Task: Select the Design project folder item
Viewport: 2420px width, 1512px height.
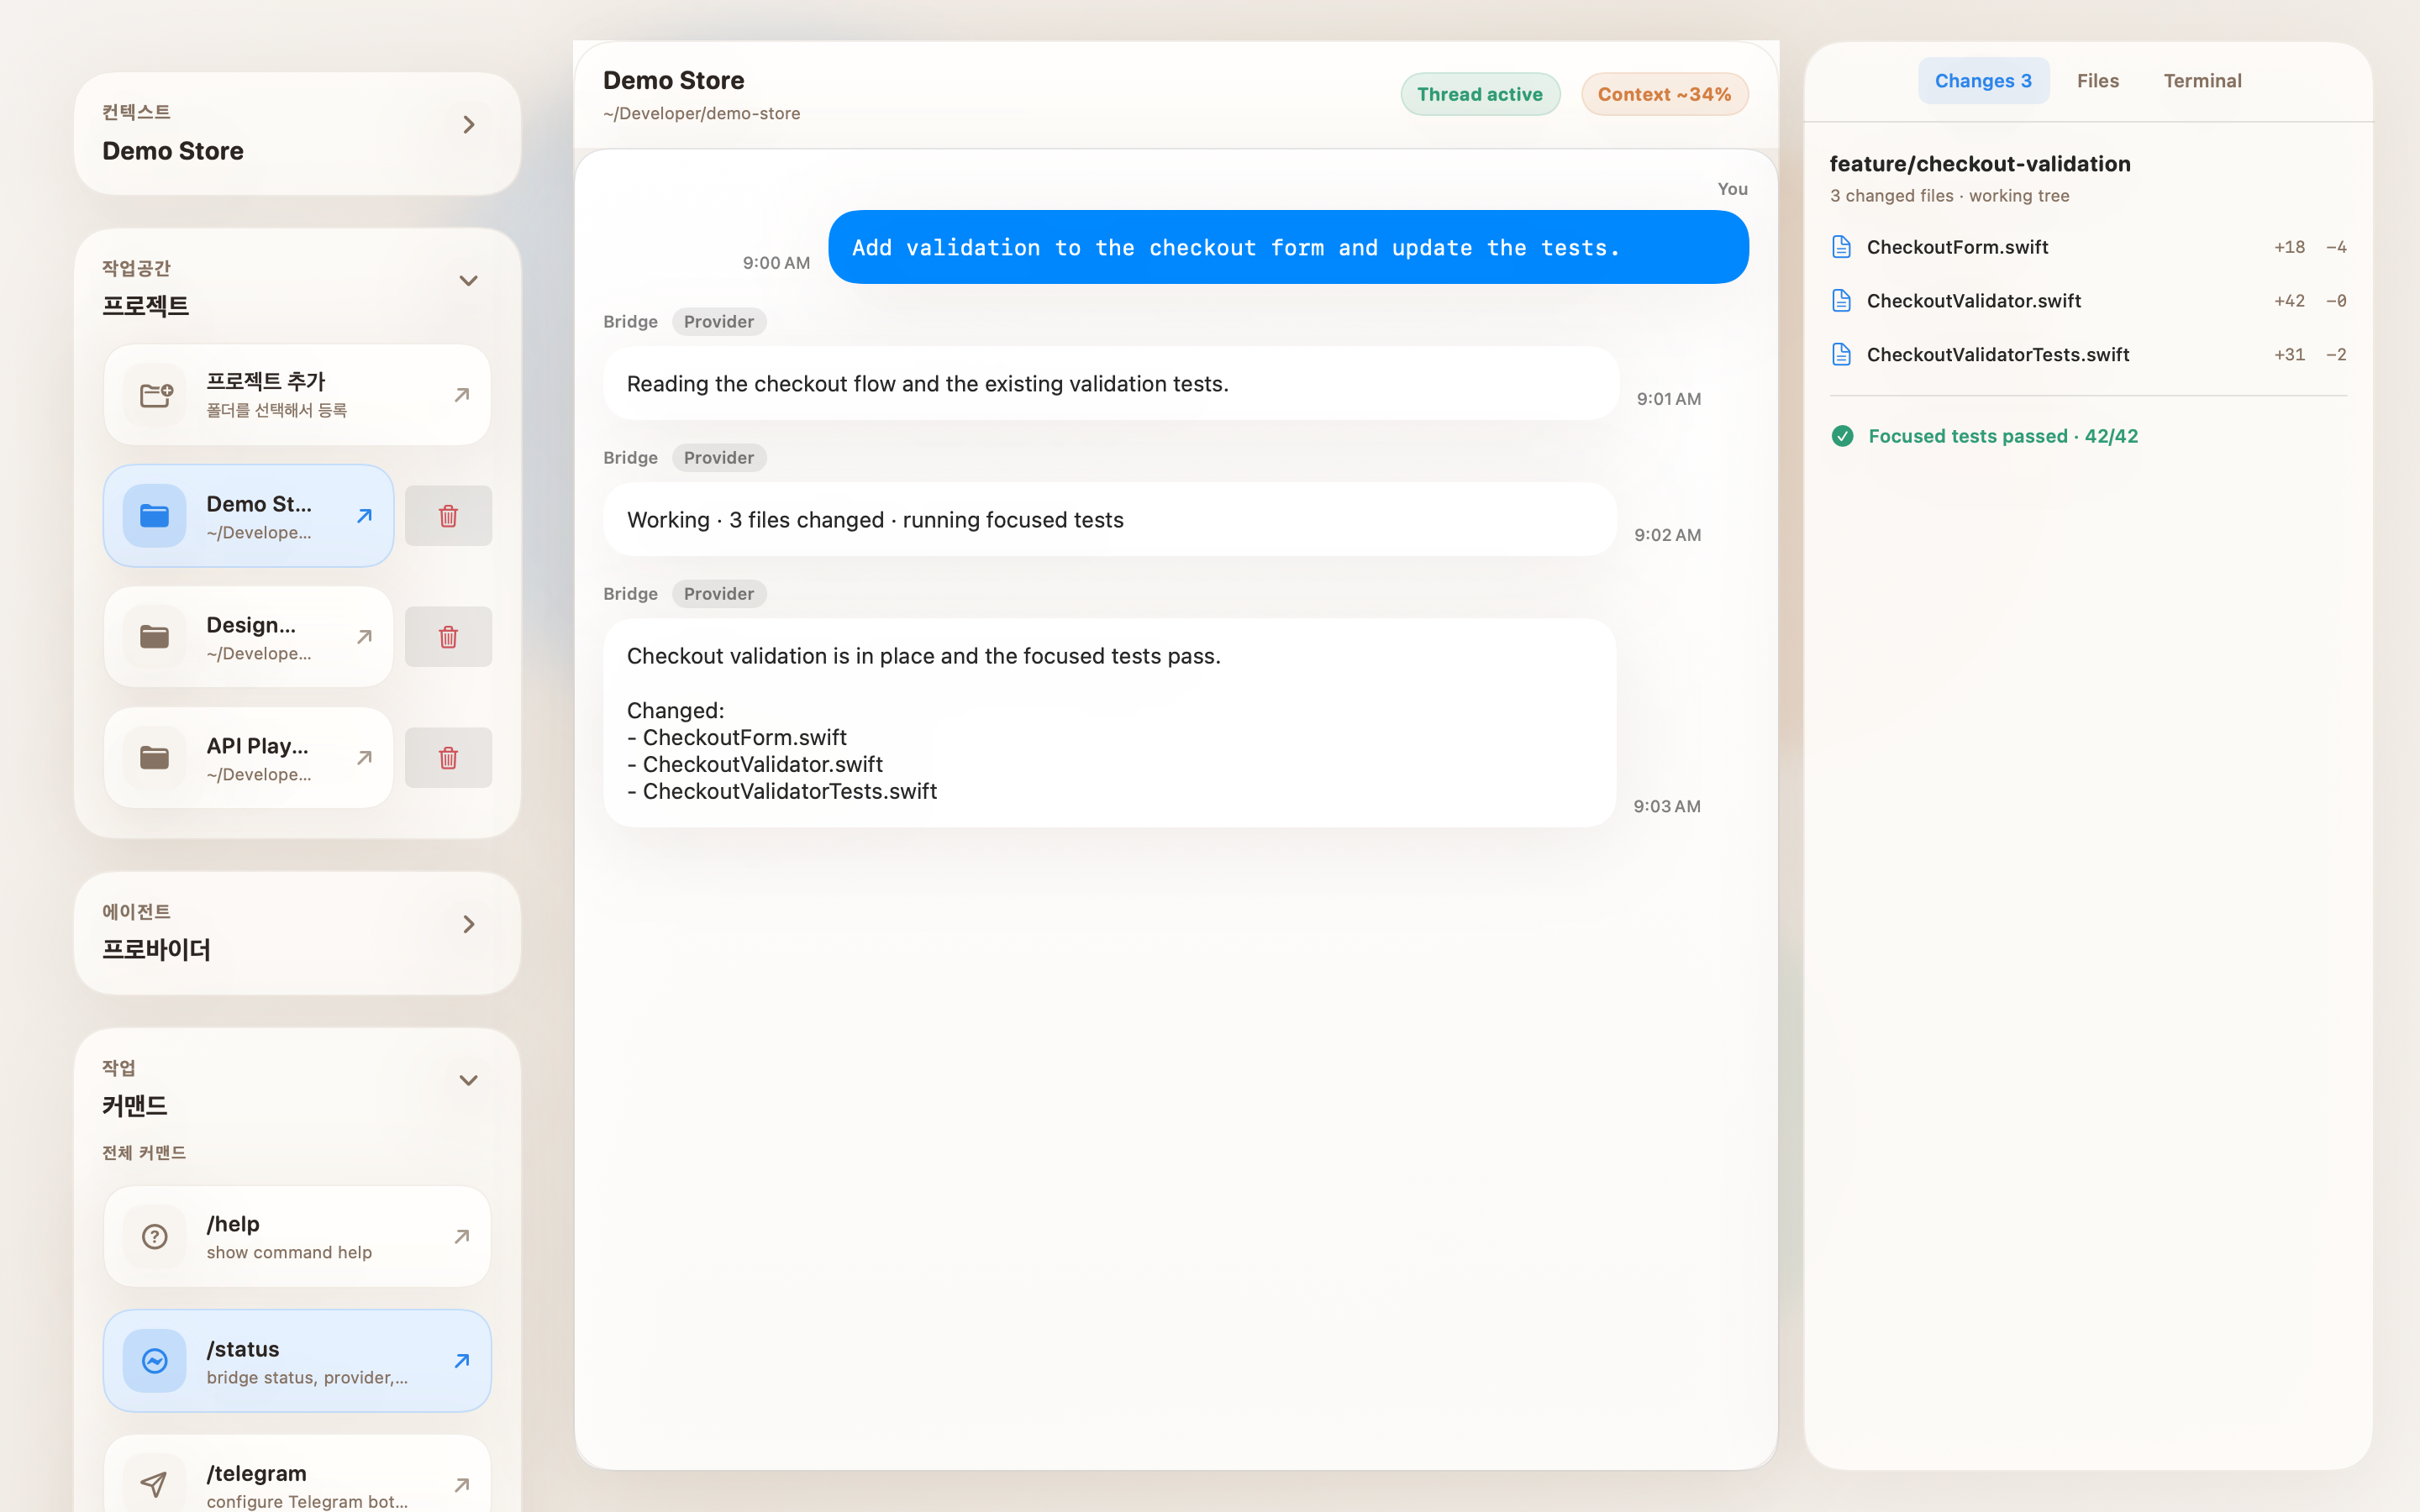Action: pyautogui.click(x=248, y=637)
